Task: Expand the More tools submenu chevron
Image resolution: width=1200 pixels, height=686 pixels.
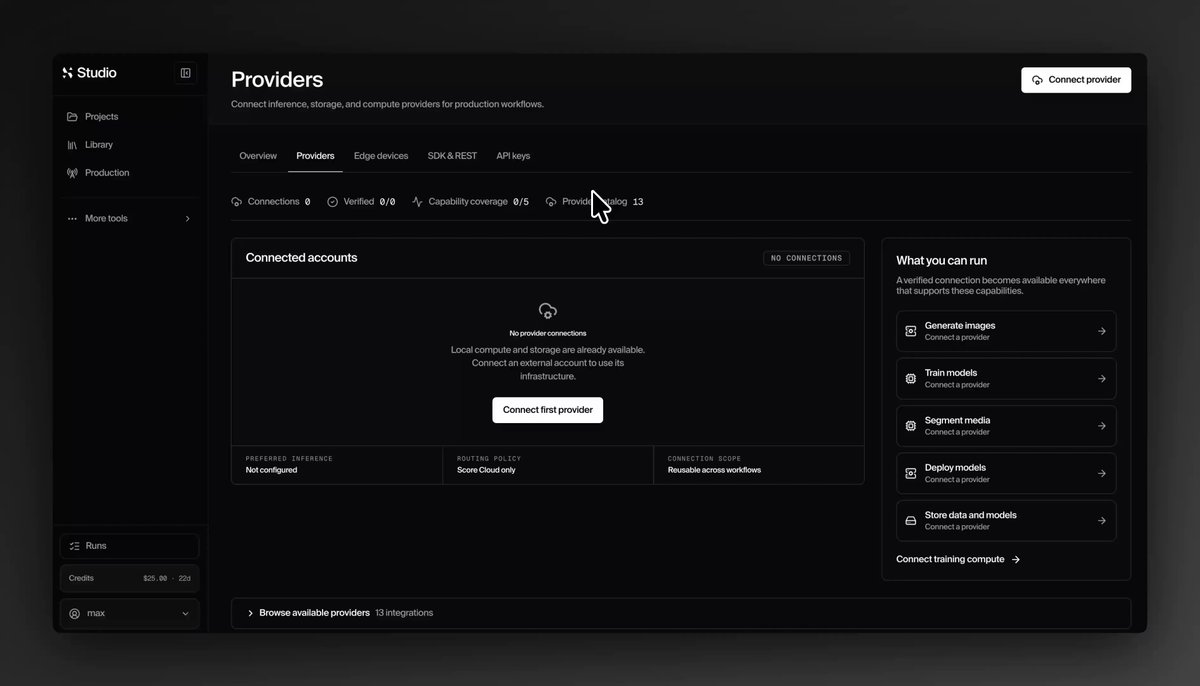Action: click(187, 218)
